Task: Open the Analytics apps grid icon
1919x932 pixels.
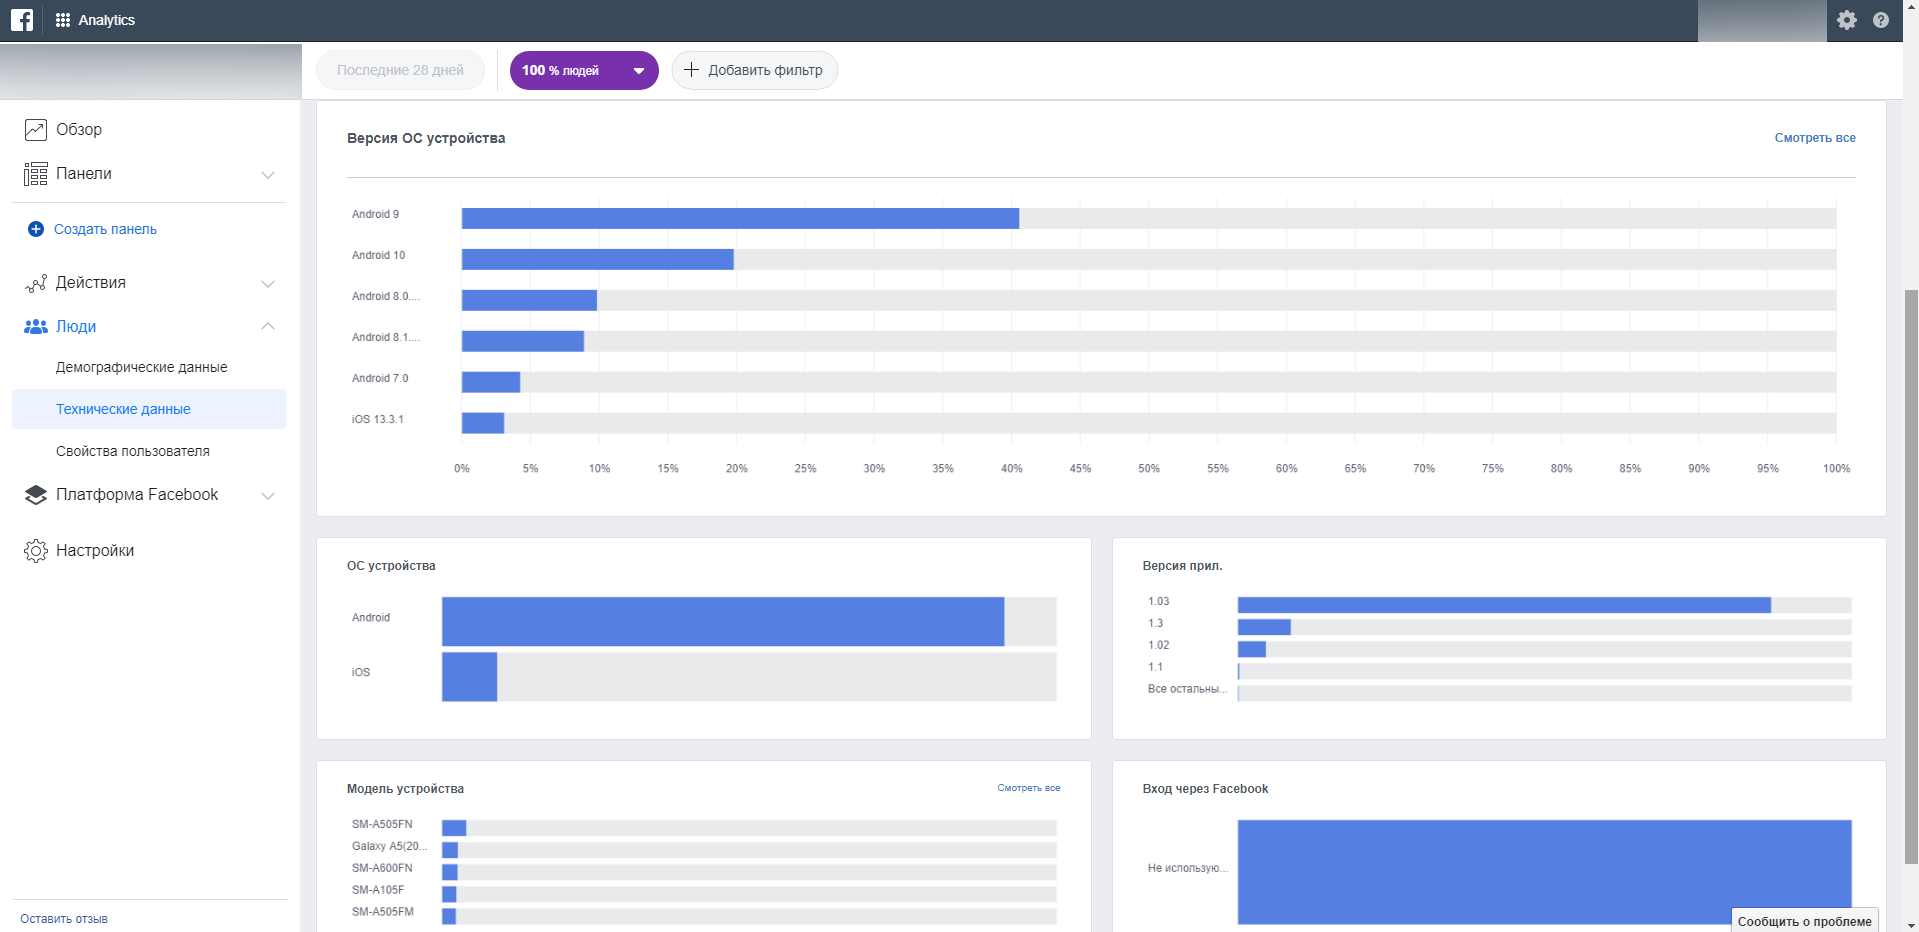Action: point(63,20)
